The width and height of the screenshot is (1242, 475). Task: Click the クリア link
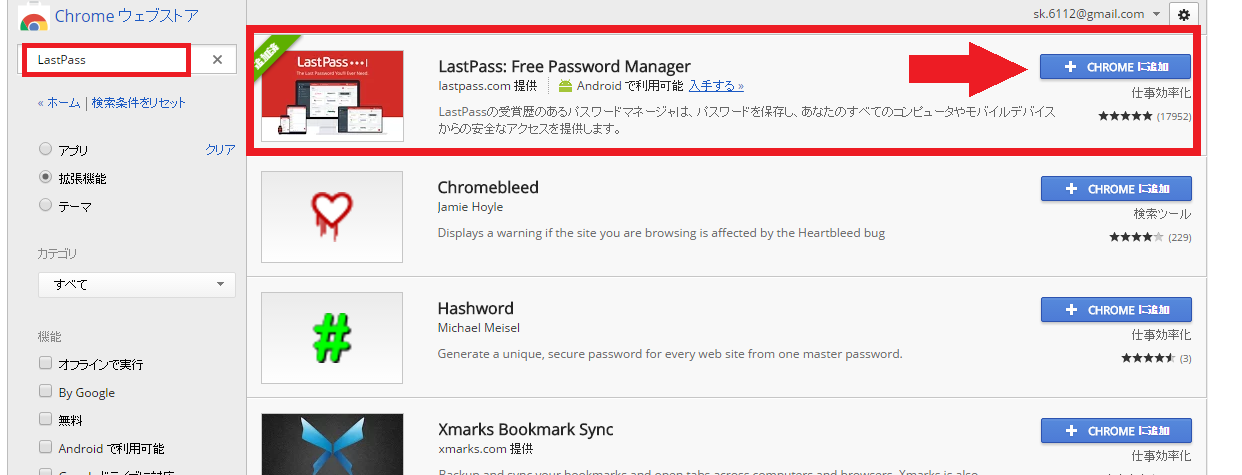pyautogui.click(x=220, y=150)
